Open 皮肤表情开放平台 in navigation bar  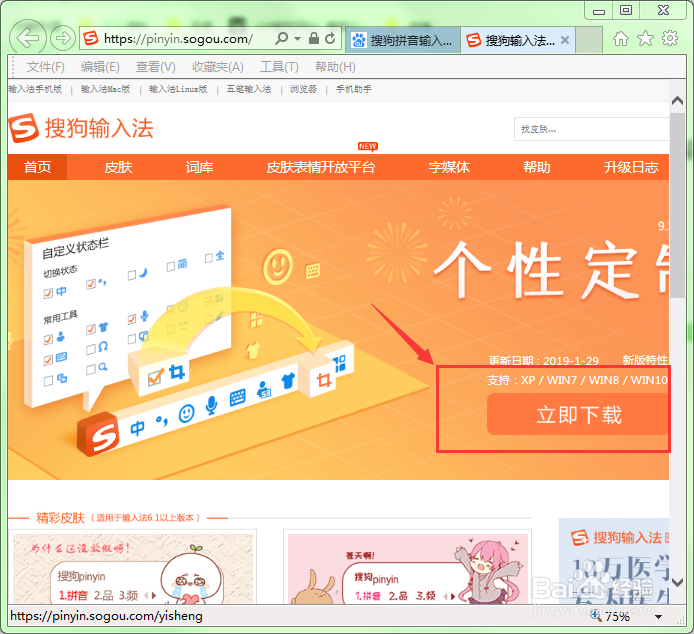point(321,167)
